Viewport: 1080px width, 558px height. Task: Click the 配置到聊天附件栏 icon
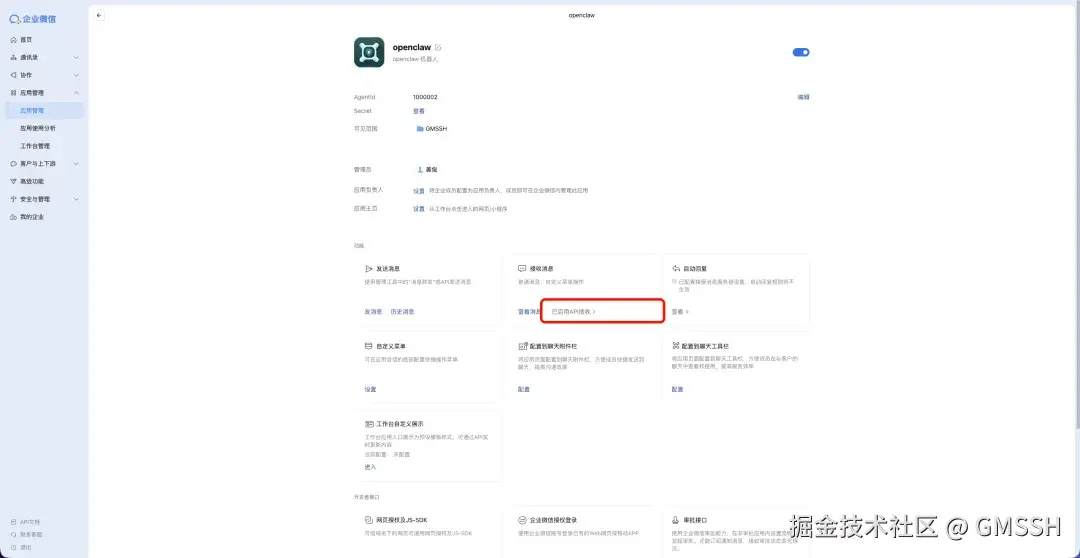click(x=522, y=346)
